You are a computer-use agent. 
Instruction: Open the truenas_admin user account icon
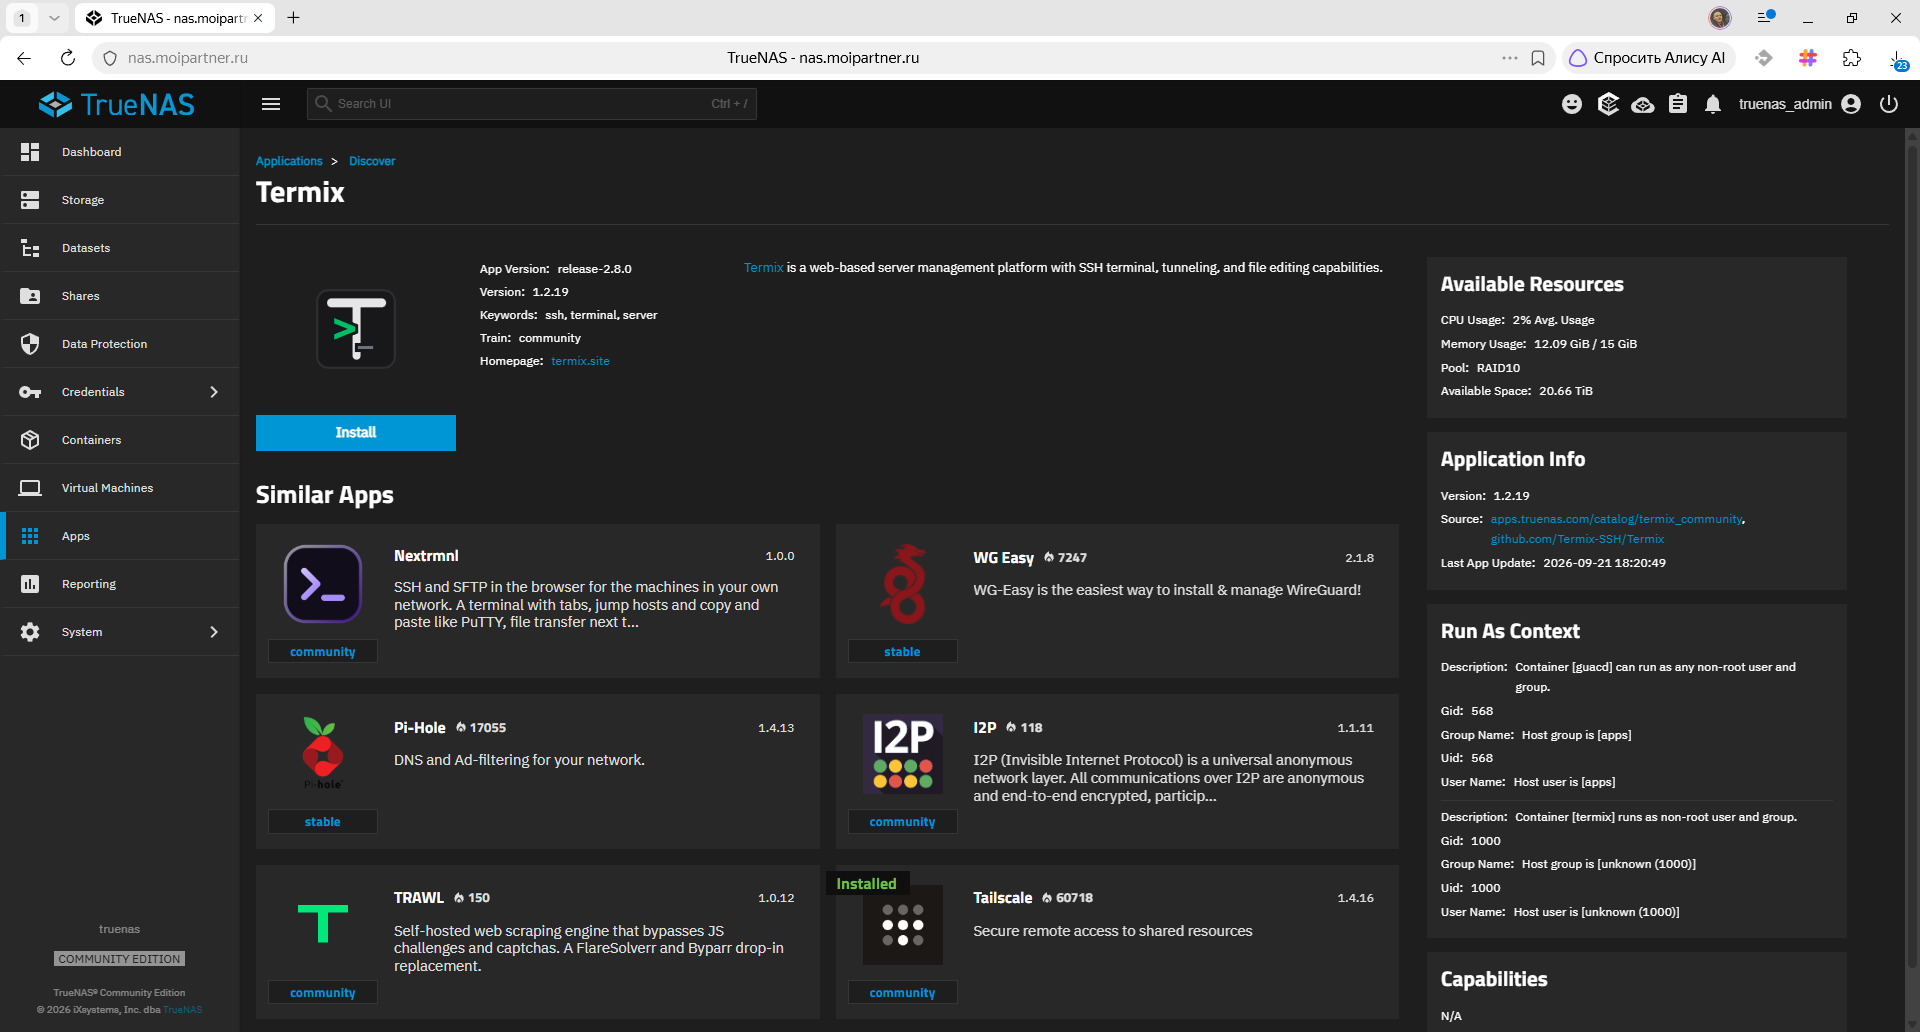click(1851, 104)
